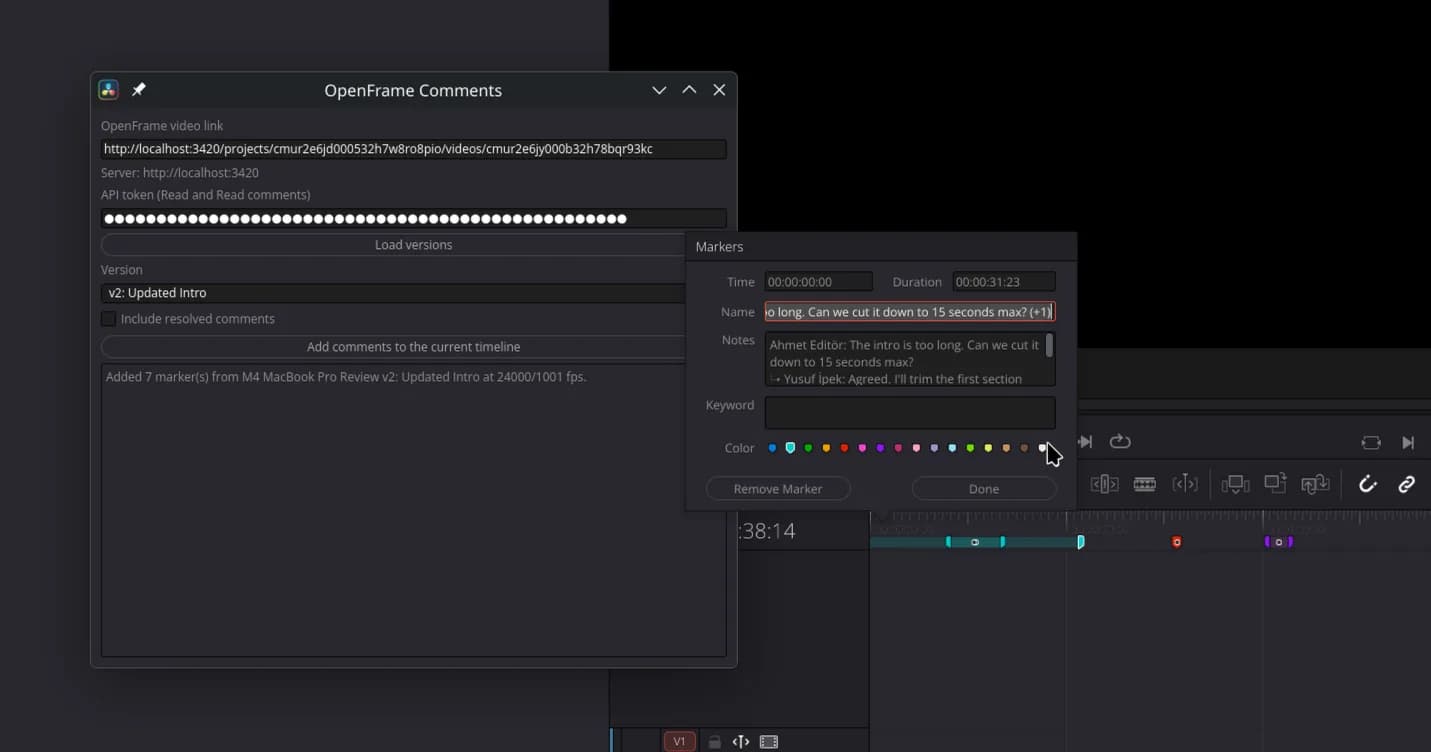The image size is (1431, 752).
Task: Toggle Linked Selection chain icon
Action: click(1407, 485)
